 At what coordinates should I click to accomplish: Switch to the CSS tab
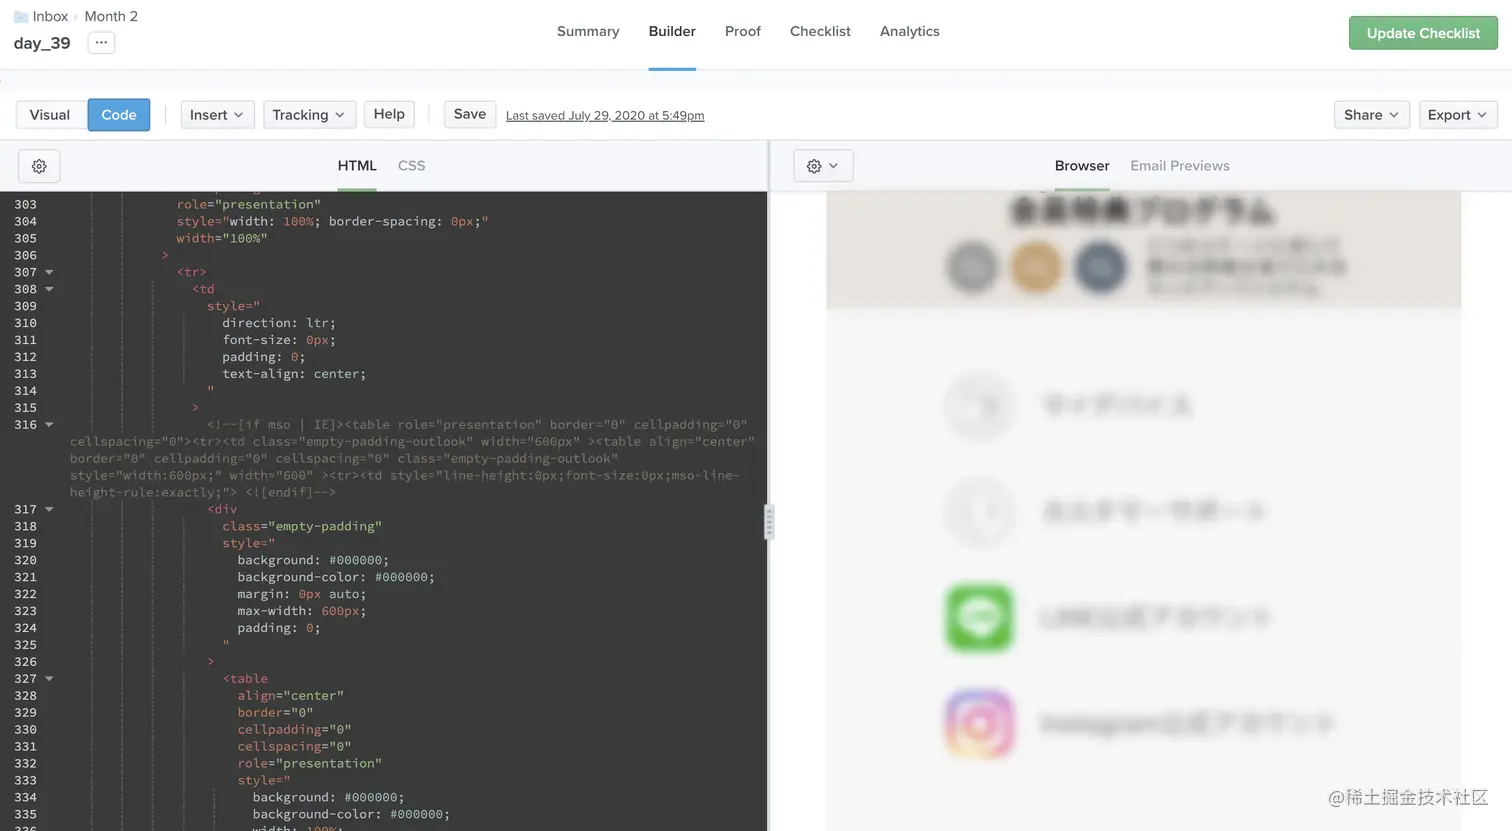411,165
